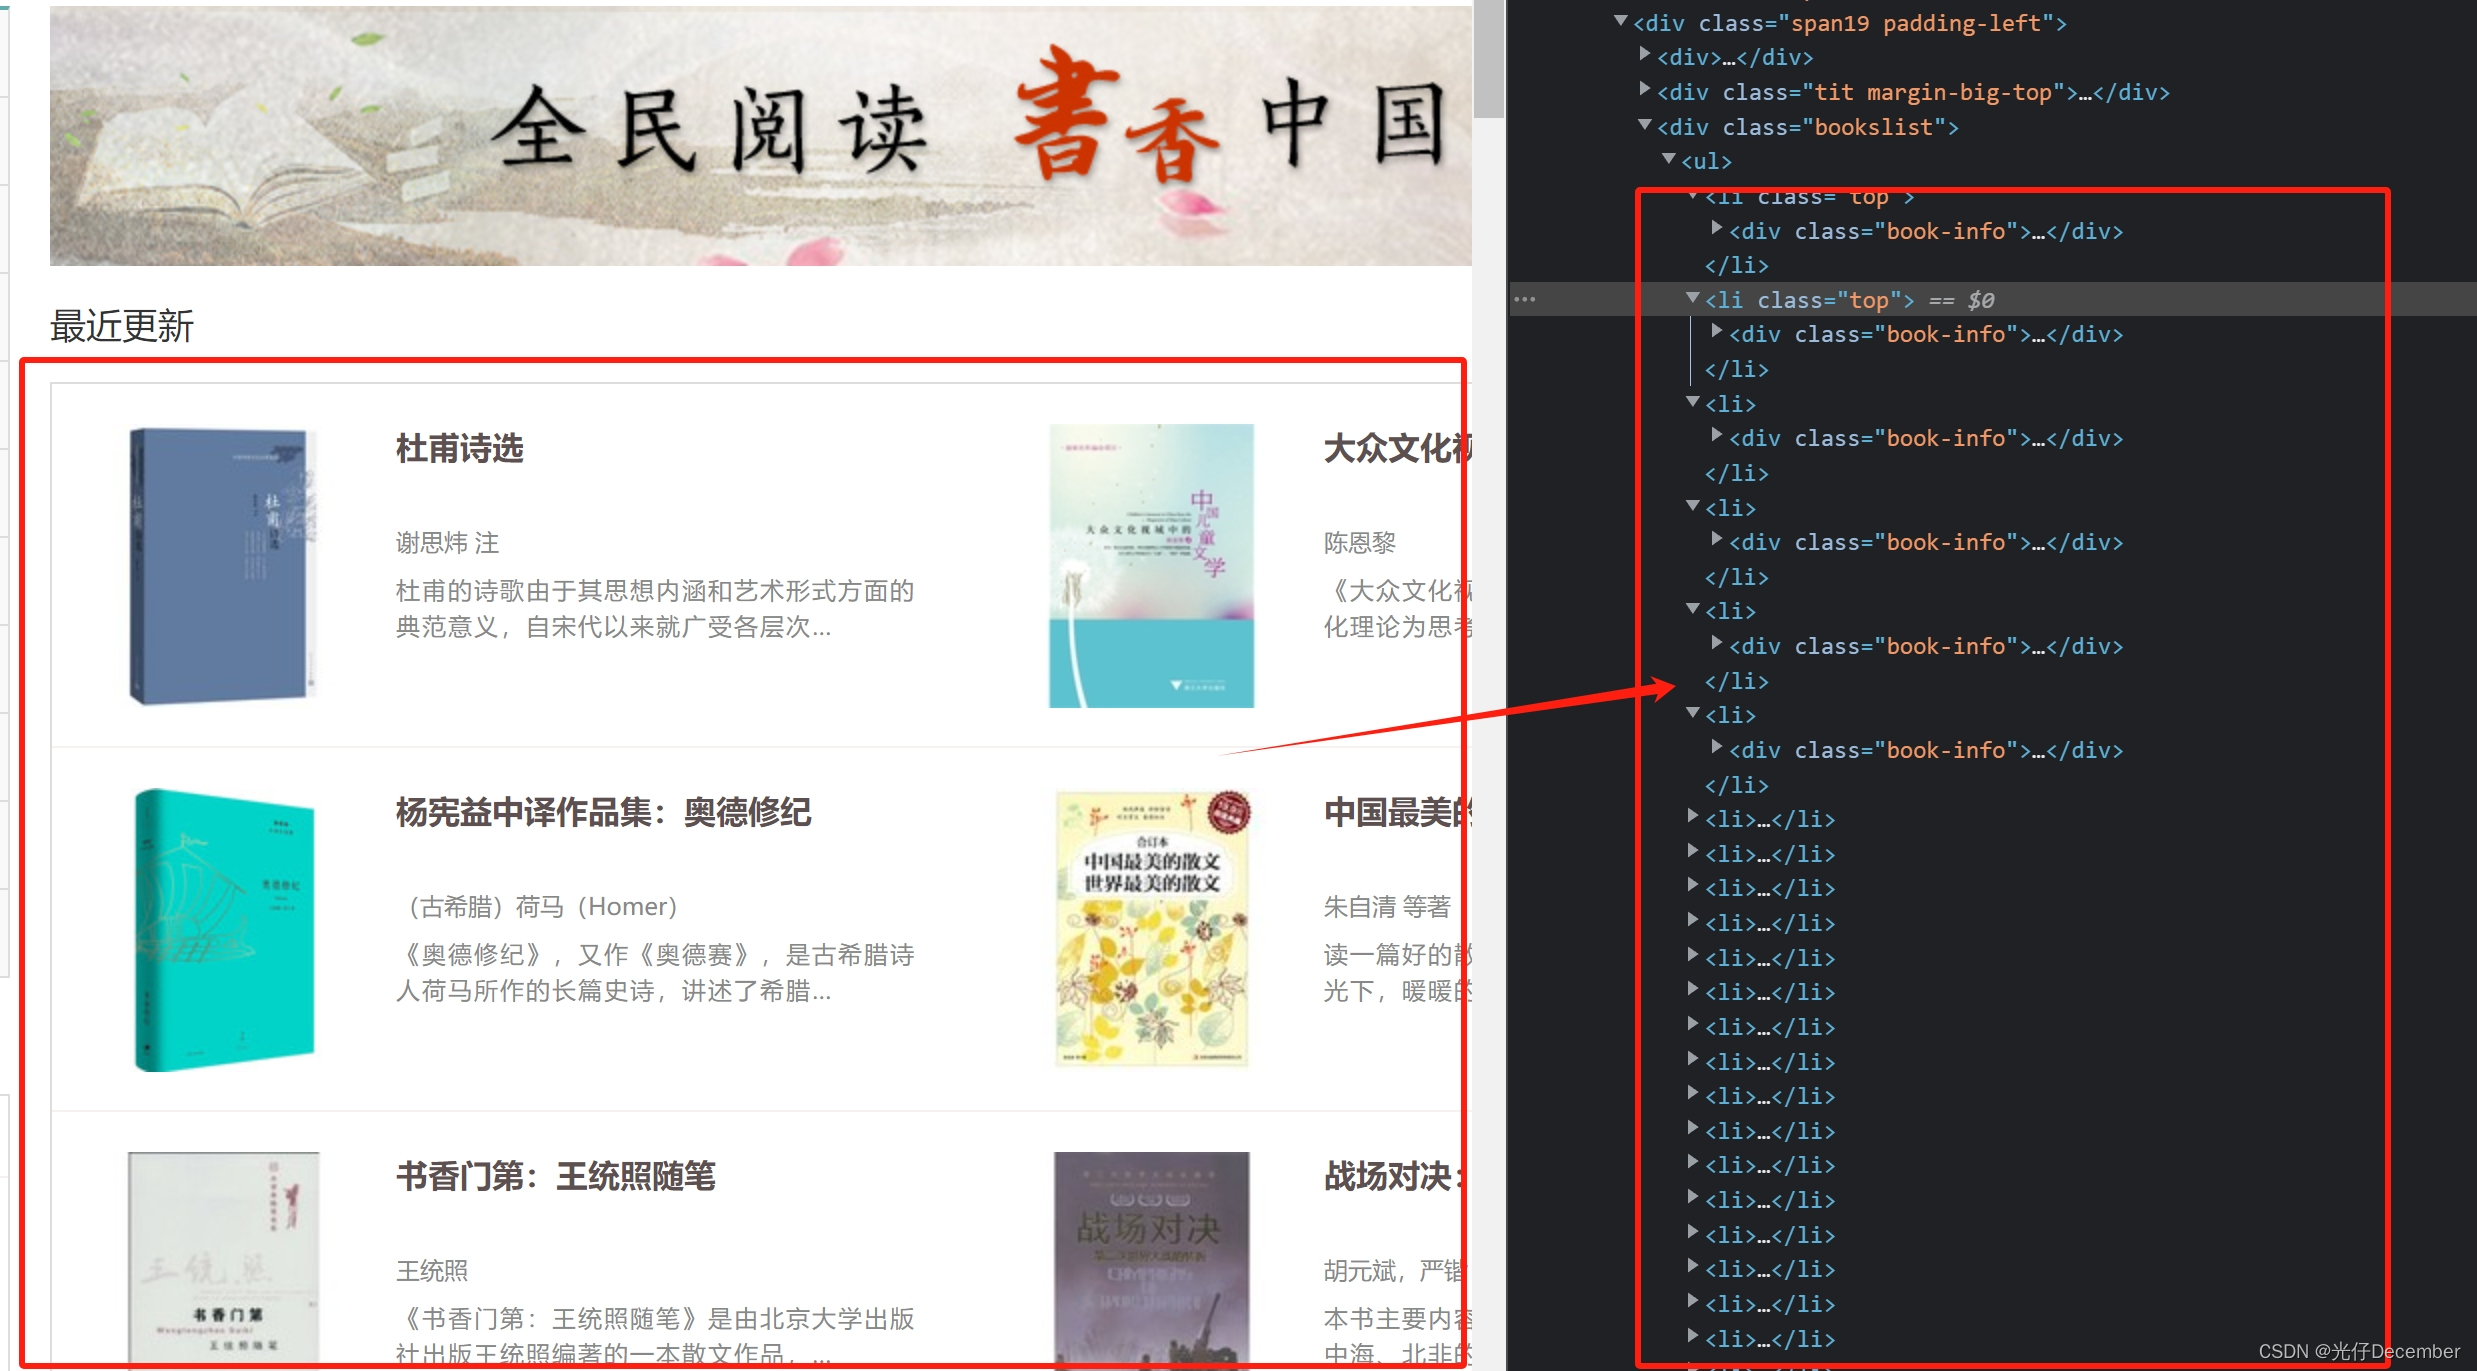The width and height of the screenshot is (2477, 1371).
Task: Select the <ul> element row
Action: pos(1706,161)
